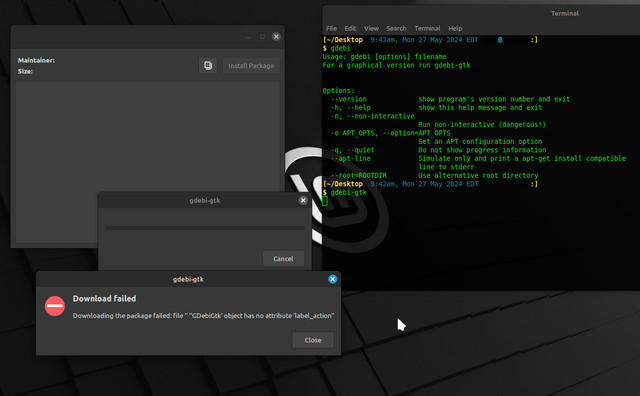Click the Install Package button
Image resolution: width=640 pixels, height=396 pixels.
(251, 66)
